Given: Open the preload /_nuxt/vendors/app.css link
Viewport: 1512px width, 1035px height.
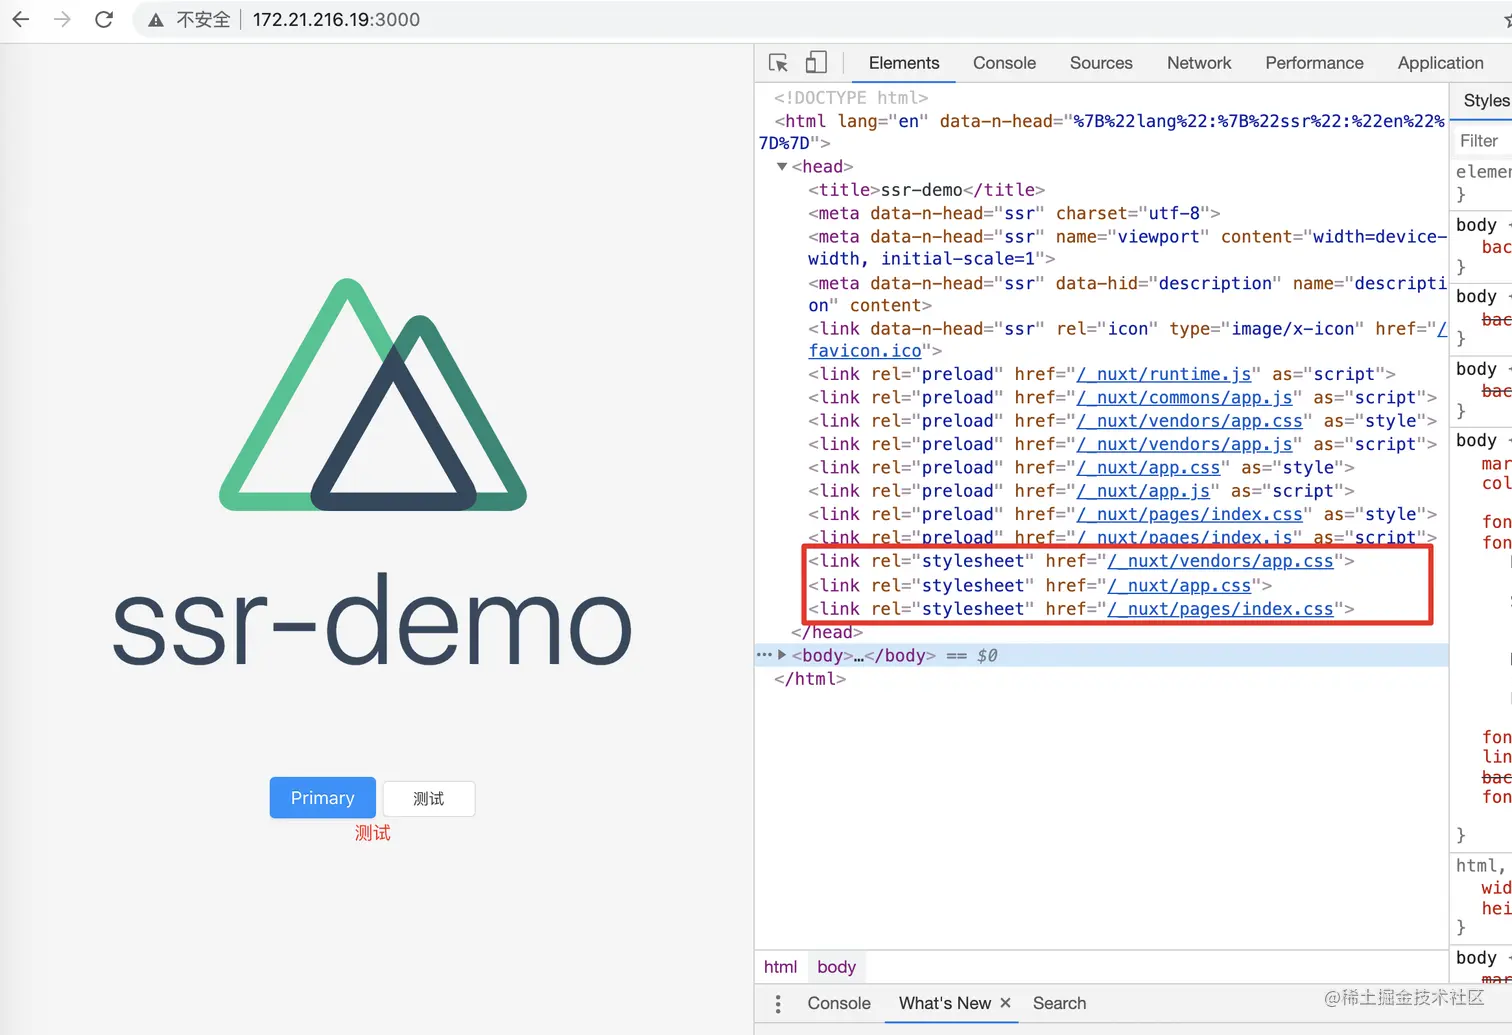Looking at the screenshot, I should pos(1190,421).
